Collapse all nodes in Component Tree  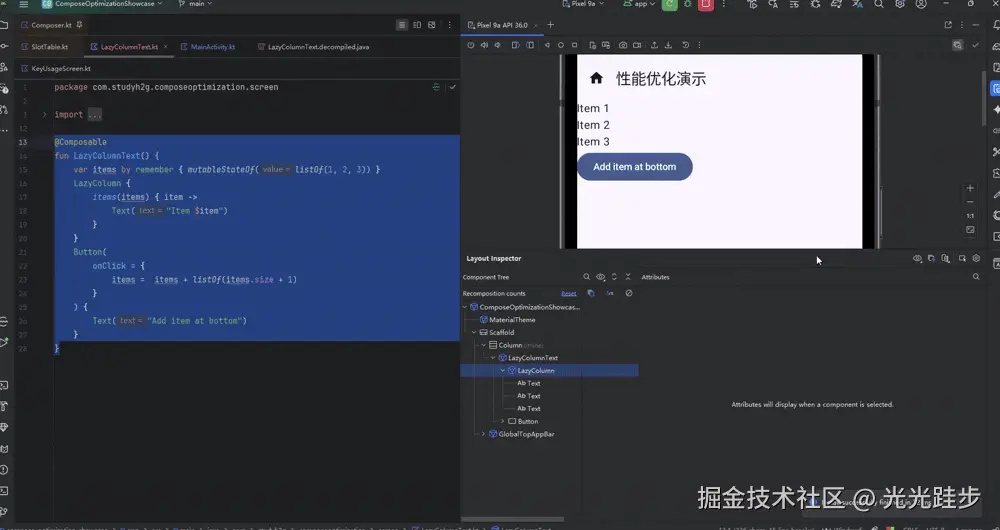(628, 277)
